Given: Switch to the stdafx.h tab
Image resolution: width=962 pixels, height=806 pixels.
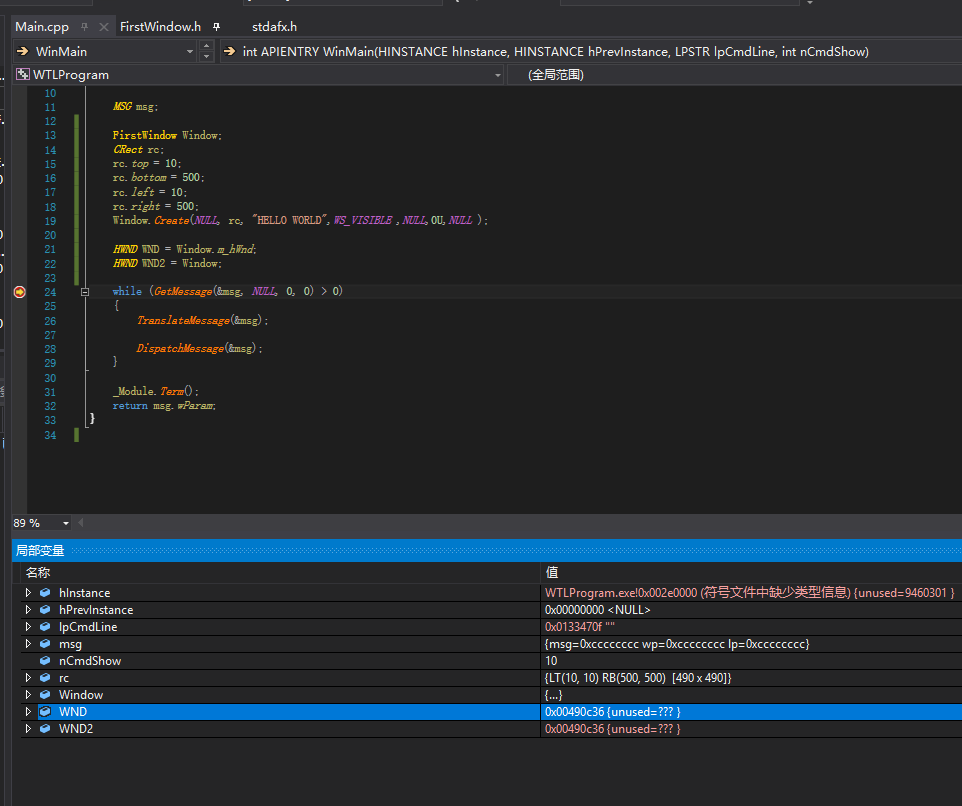Looking at the screenshot, I should tap(274, 27).
